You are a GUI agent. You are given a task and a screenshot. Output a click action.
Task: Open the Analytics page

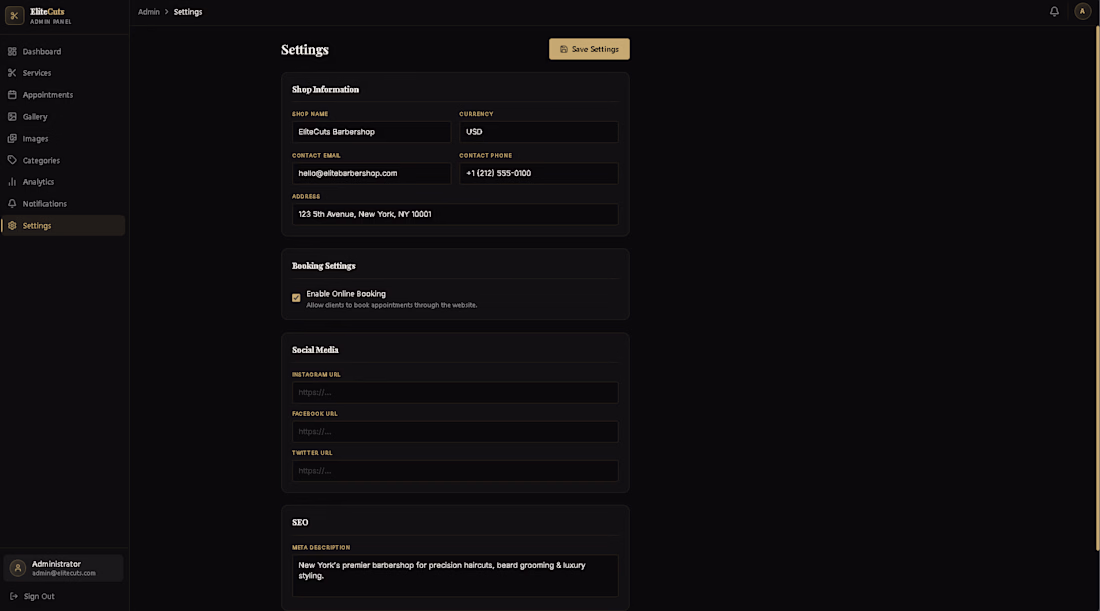(x=63, y=182)
